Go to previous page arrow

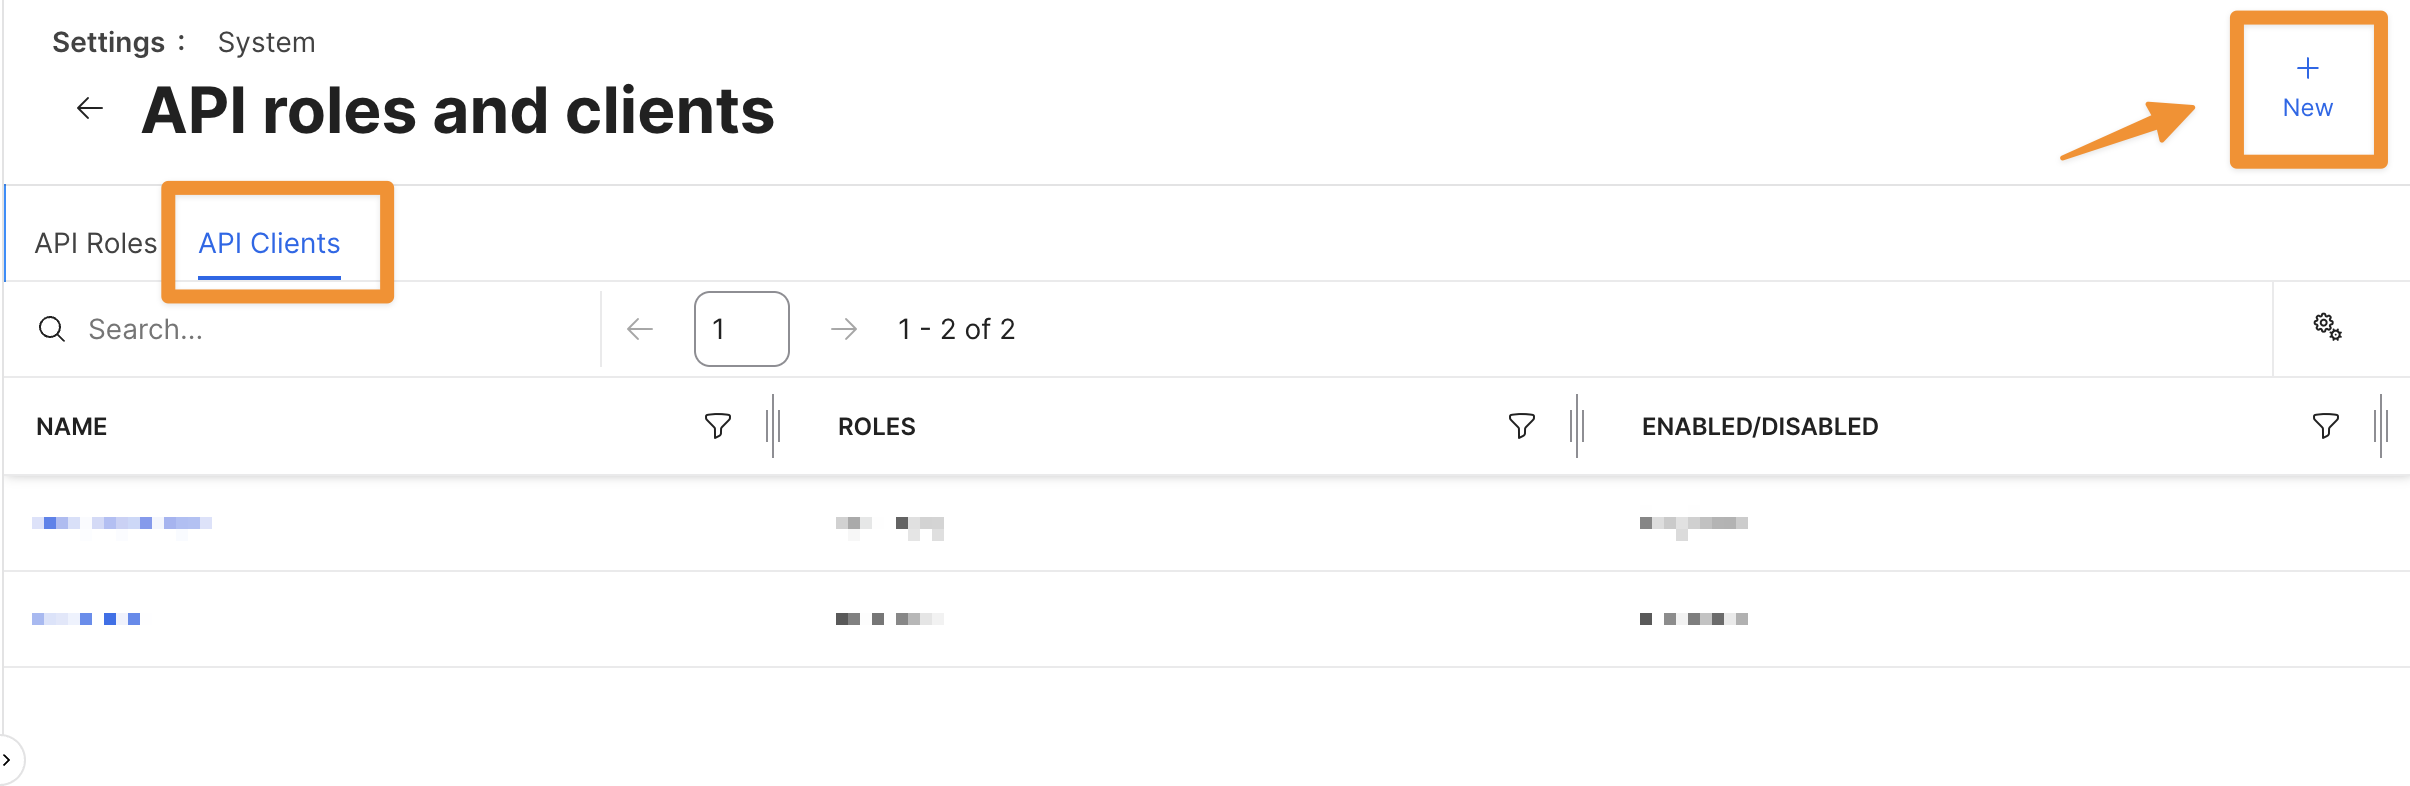640,329
